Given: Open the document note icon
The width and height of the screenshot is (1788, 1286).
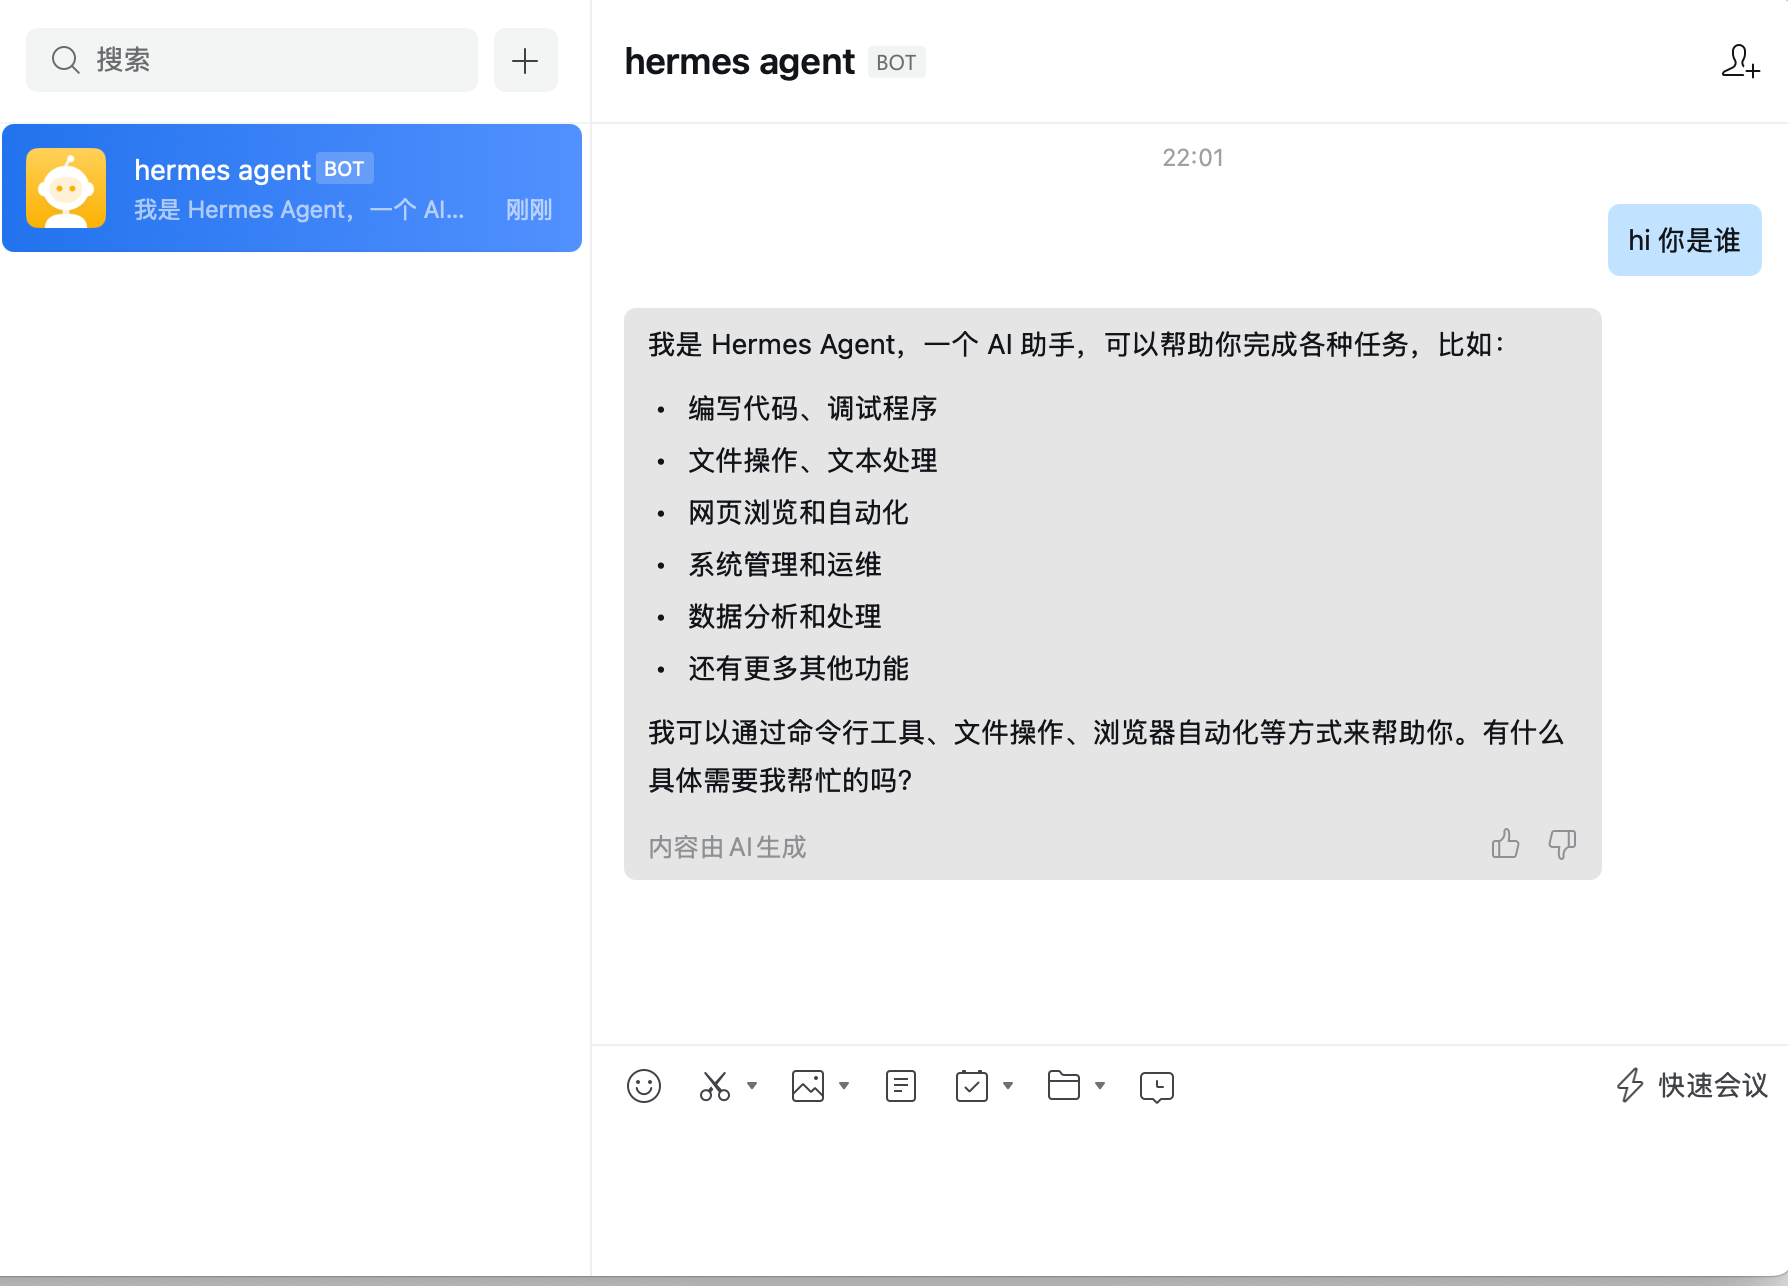Looking at the screenshot, I should click(x=900, y=1086).
